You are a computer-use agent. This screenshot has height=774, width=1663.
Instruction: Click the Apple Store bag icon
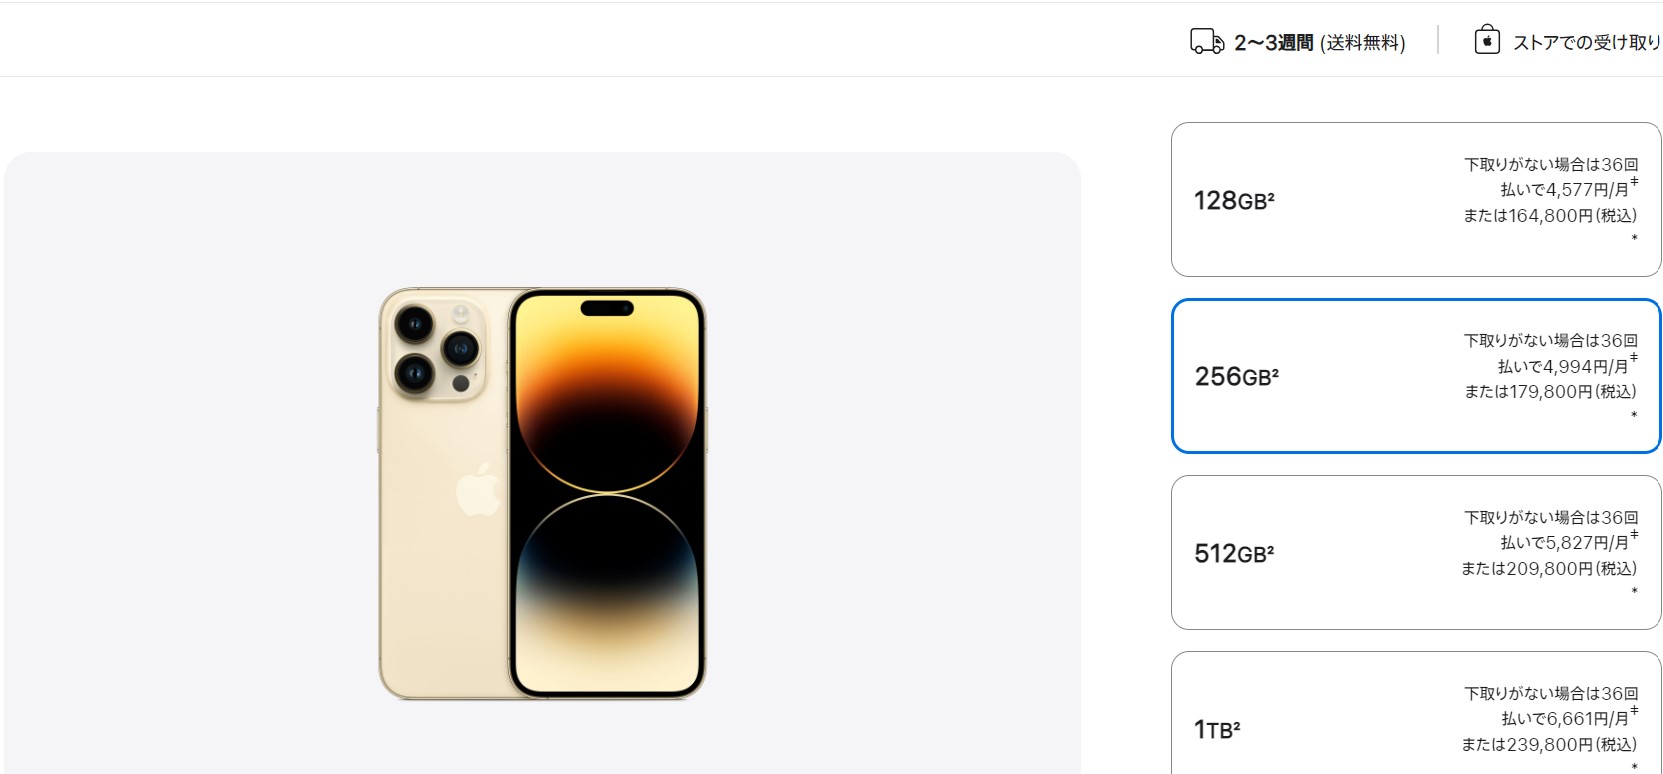pyautogui.click(x=1487, y=40)
